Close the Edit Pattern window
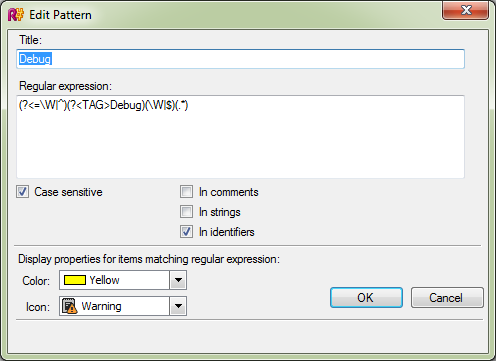496x361 pixels. 465,10
